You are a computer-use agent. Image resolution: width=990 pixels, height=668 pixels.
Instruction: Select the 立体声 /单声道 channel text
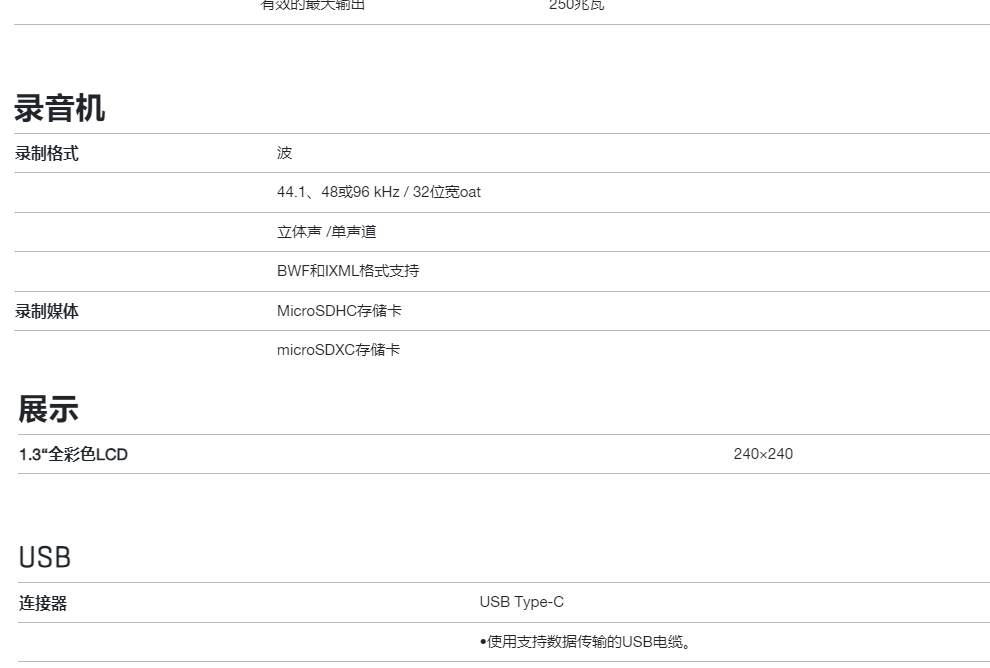coord(326,232)
